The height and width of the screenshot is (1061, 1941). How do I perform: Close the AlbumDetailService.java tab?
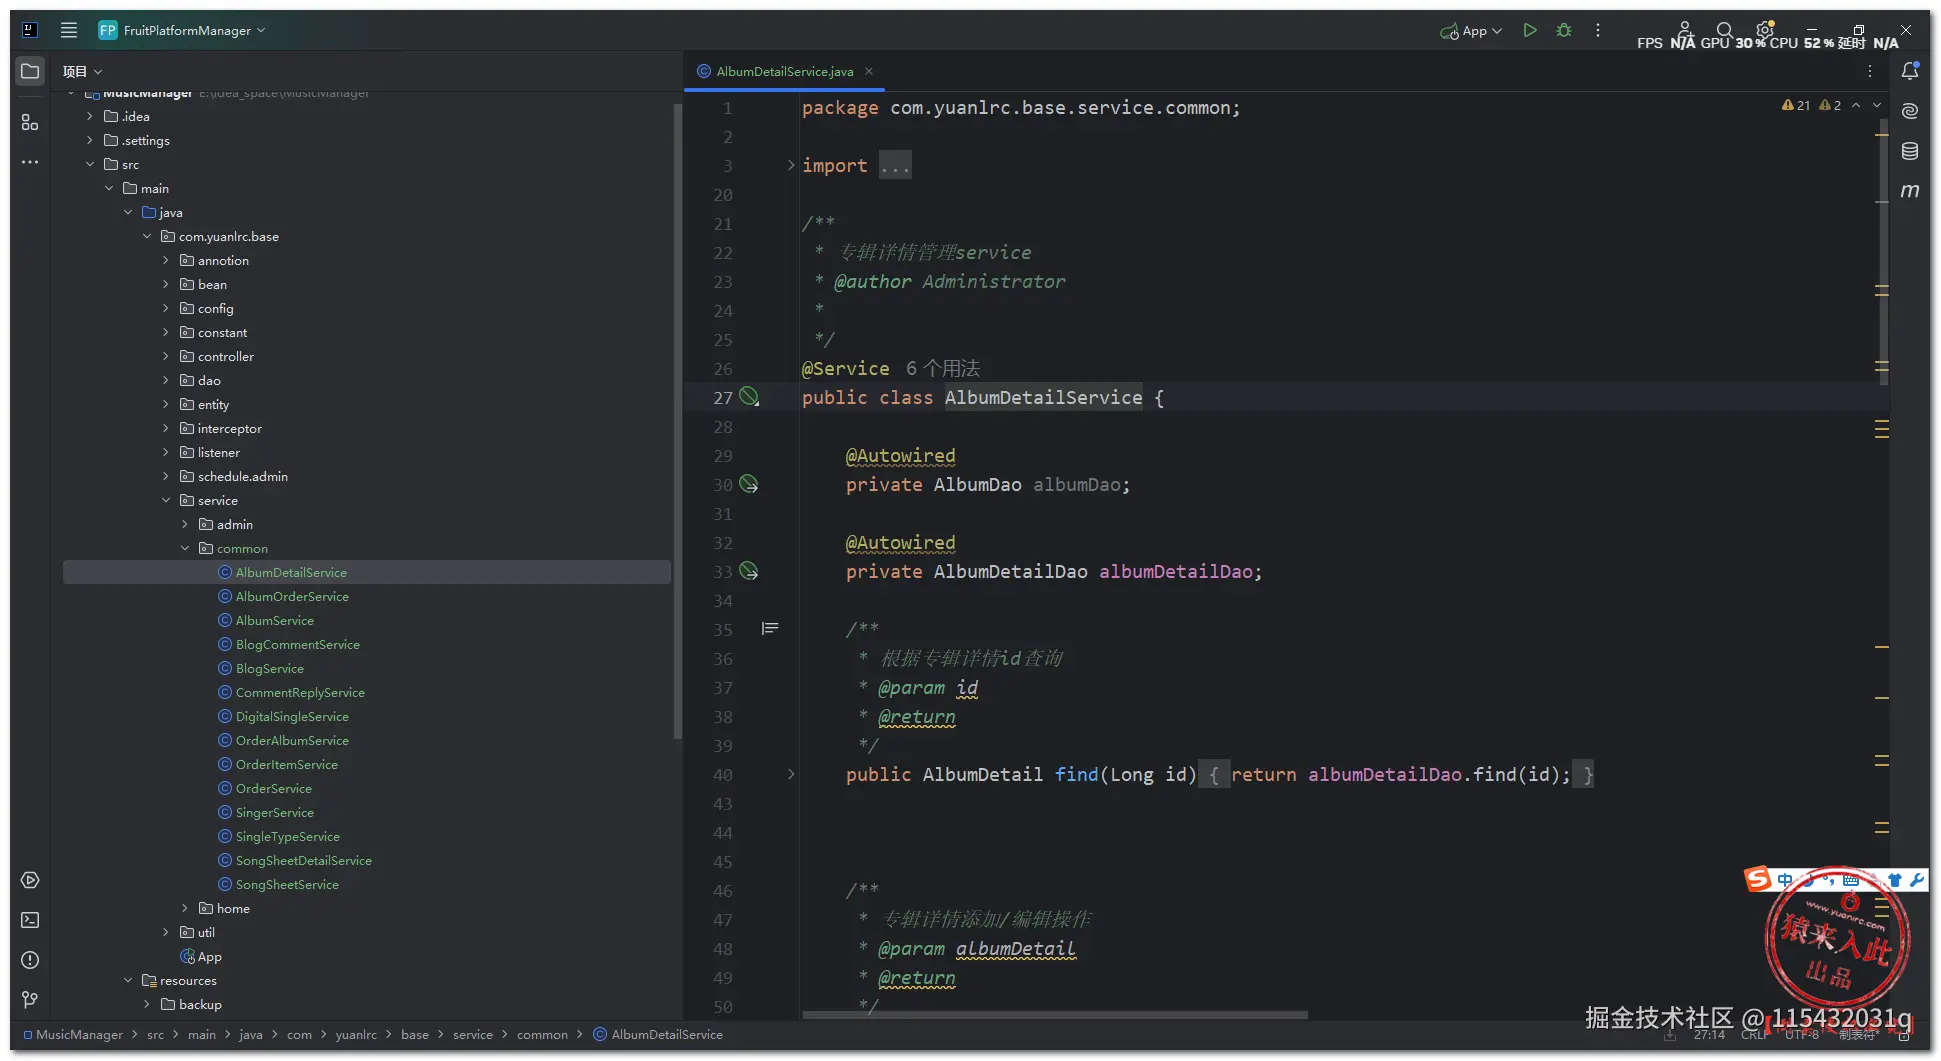coord(869,71)
